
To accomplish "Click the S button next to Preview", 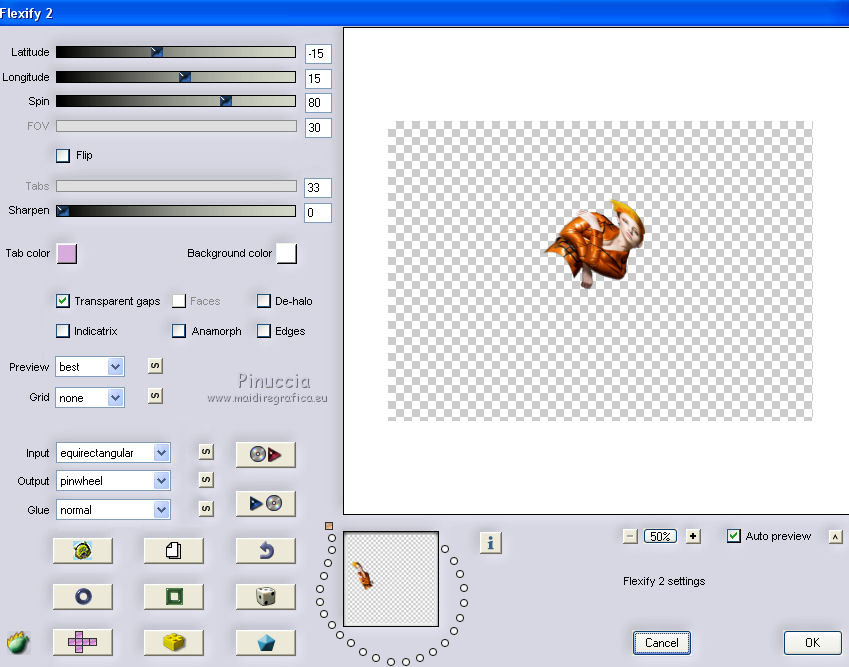I will pos(155,366).
